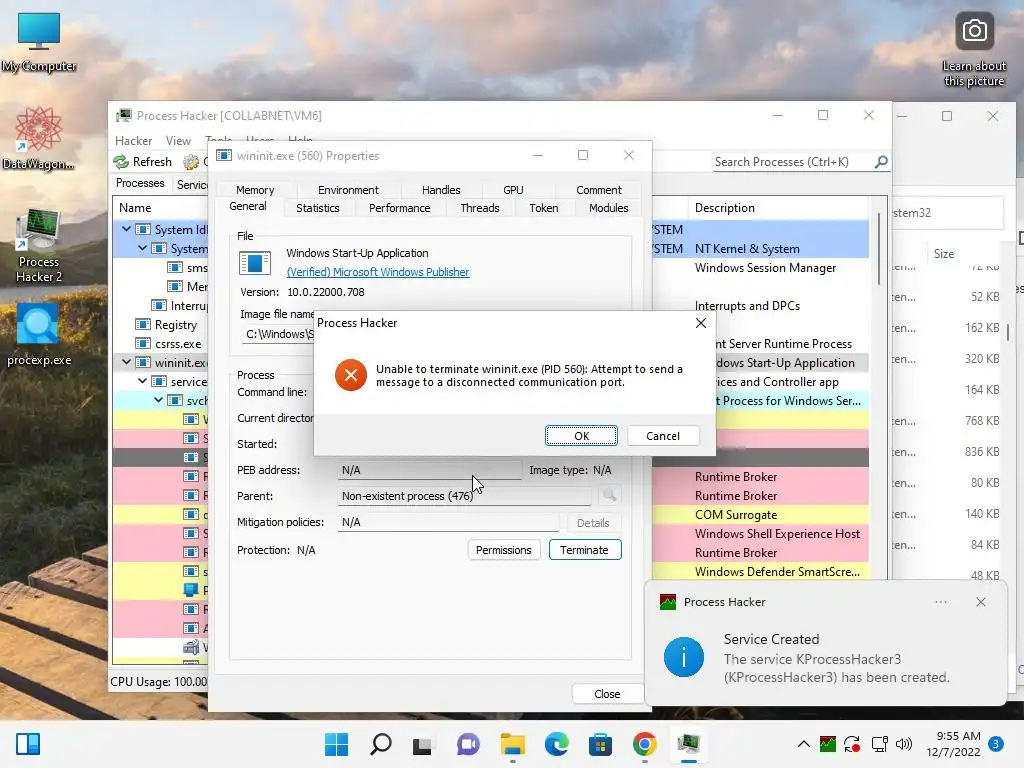Open the Token tab
Image resolution: width=1024 pixels, height=768 pixels.
543,208
